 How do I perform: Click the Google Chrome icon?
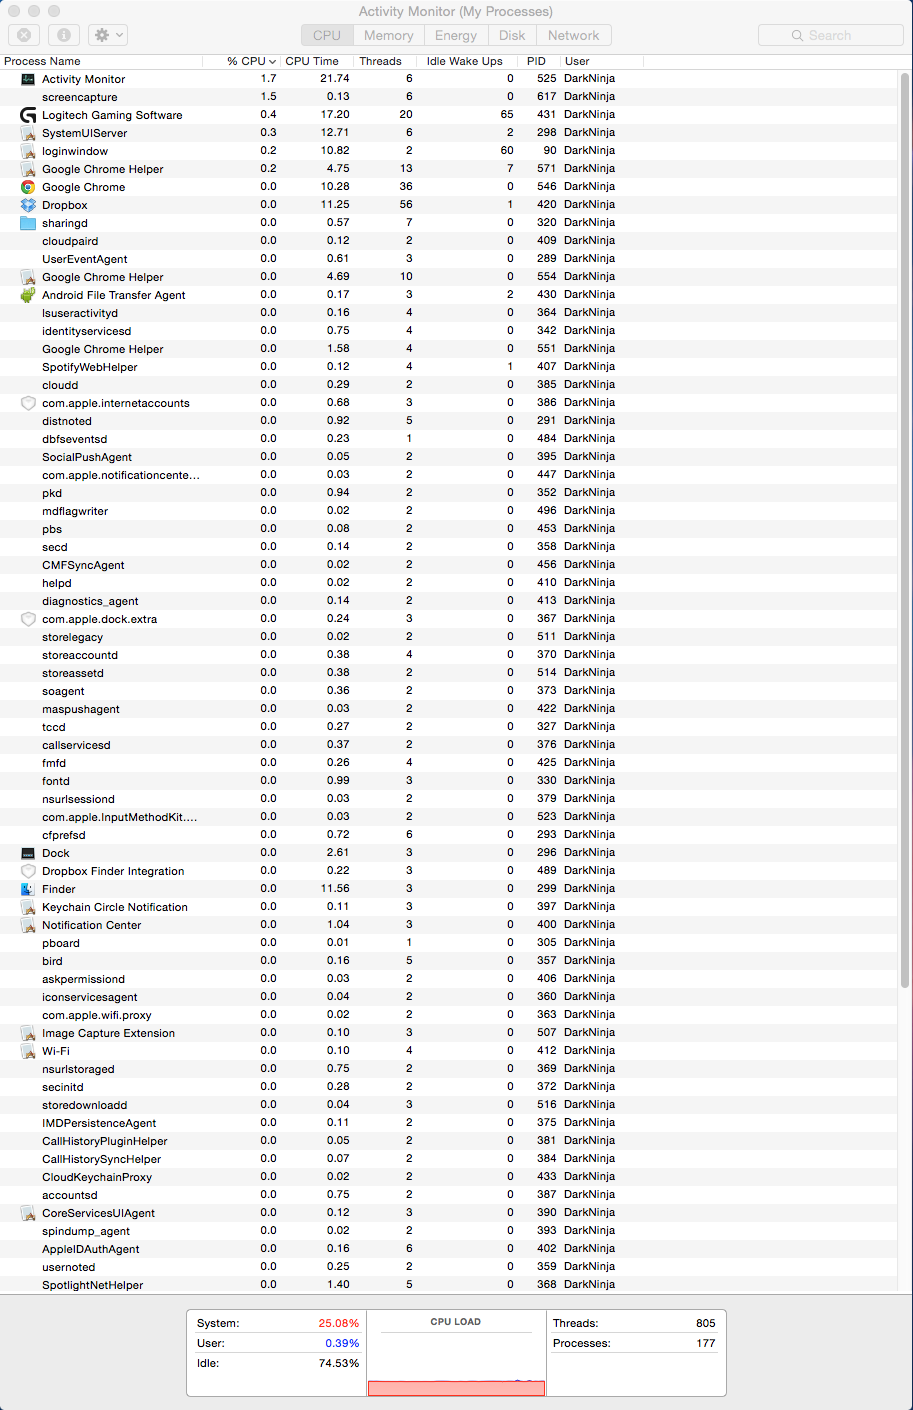28,187
